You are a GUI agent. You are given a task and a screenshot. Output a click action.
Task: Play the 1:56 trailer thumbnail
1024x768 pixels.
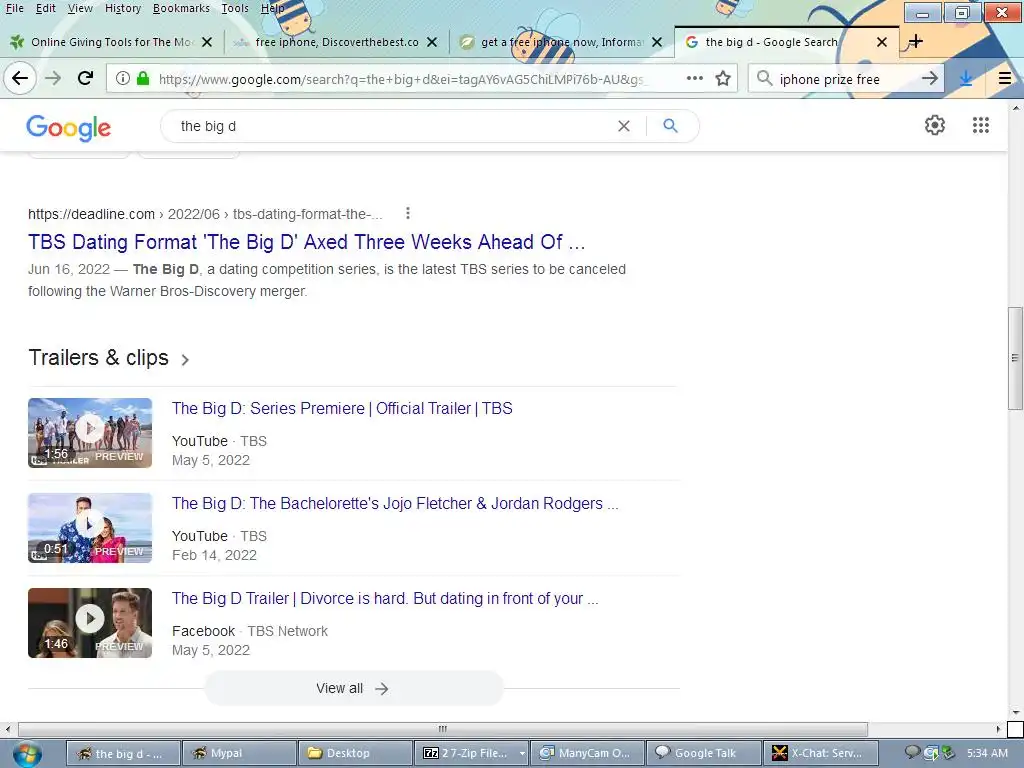pos(90,432)
